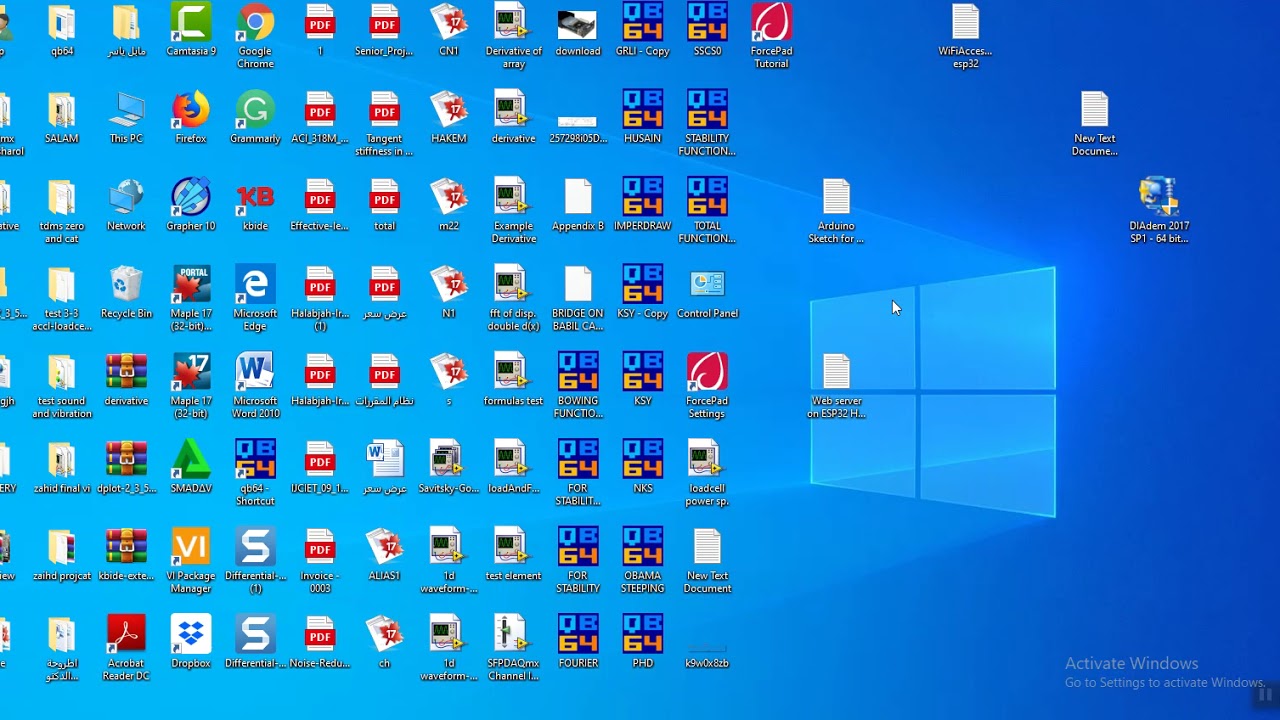Select the Arduino Sketch for ... text file
Screen dimensions: 1280x720
(x=836, y=212)
